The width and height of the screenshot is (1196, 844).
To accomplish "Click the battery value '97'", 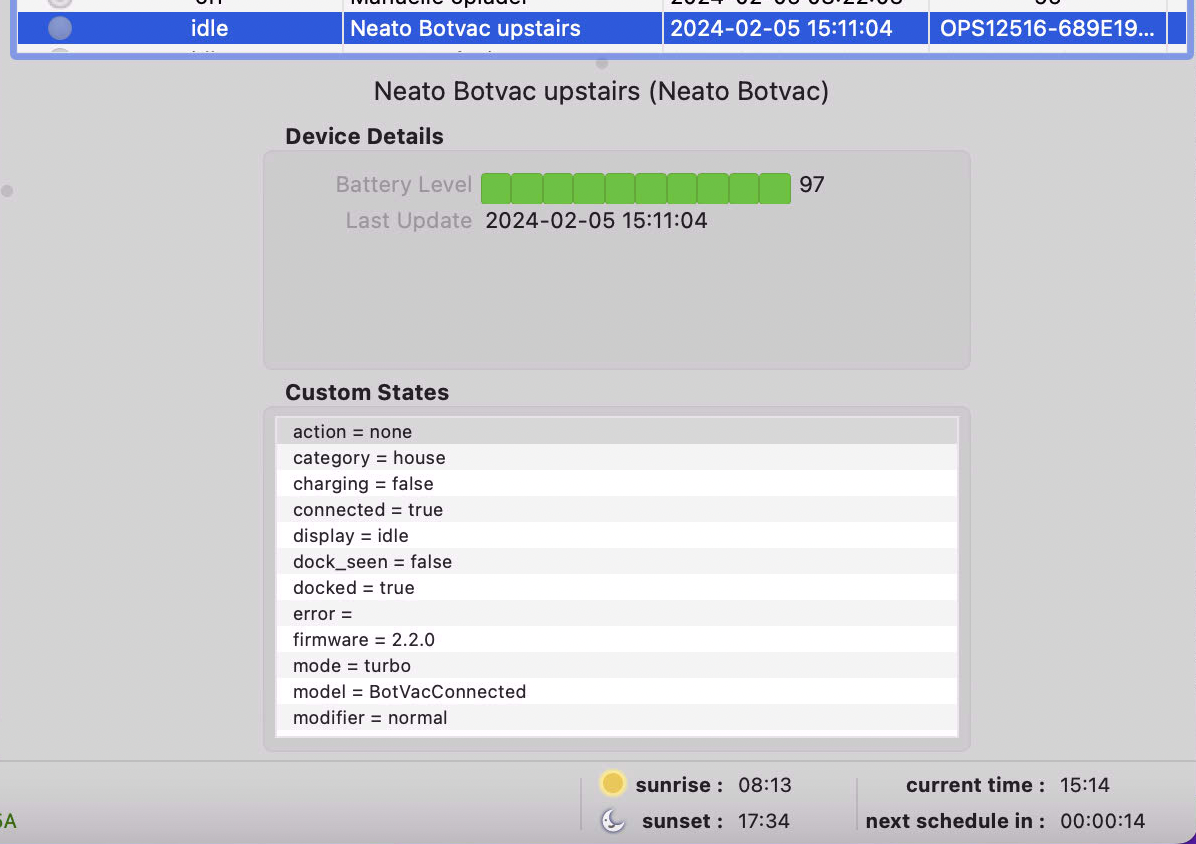I will click(812, 185).
